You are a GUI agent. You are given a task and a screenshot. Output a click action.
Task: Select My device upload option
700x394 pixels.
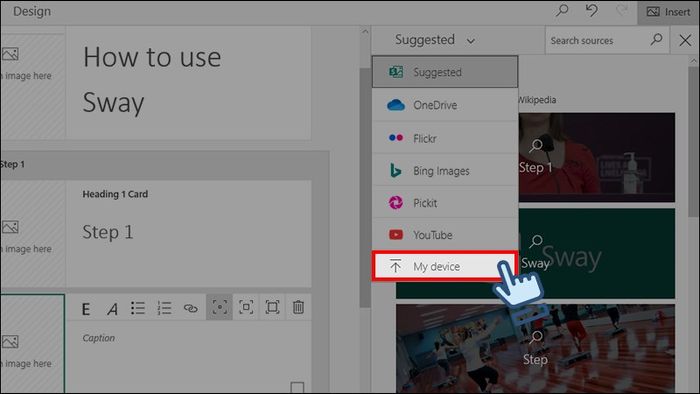tap(445, 266)
